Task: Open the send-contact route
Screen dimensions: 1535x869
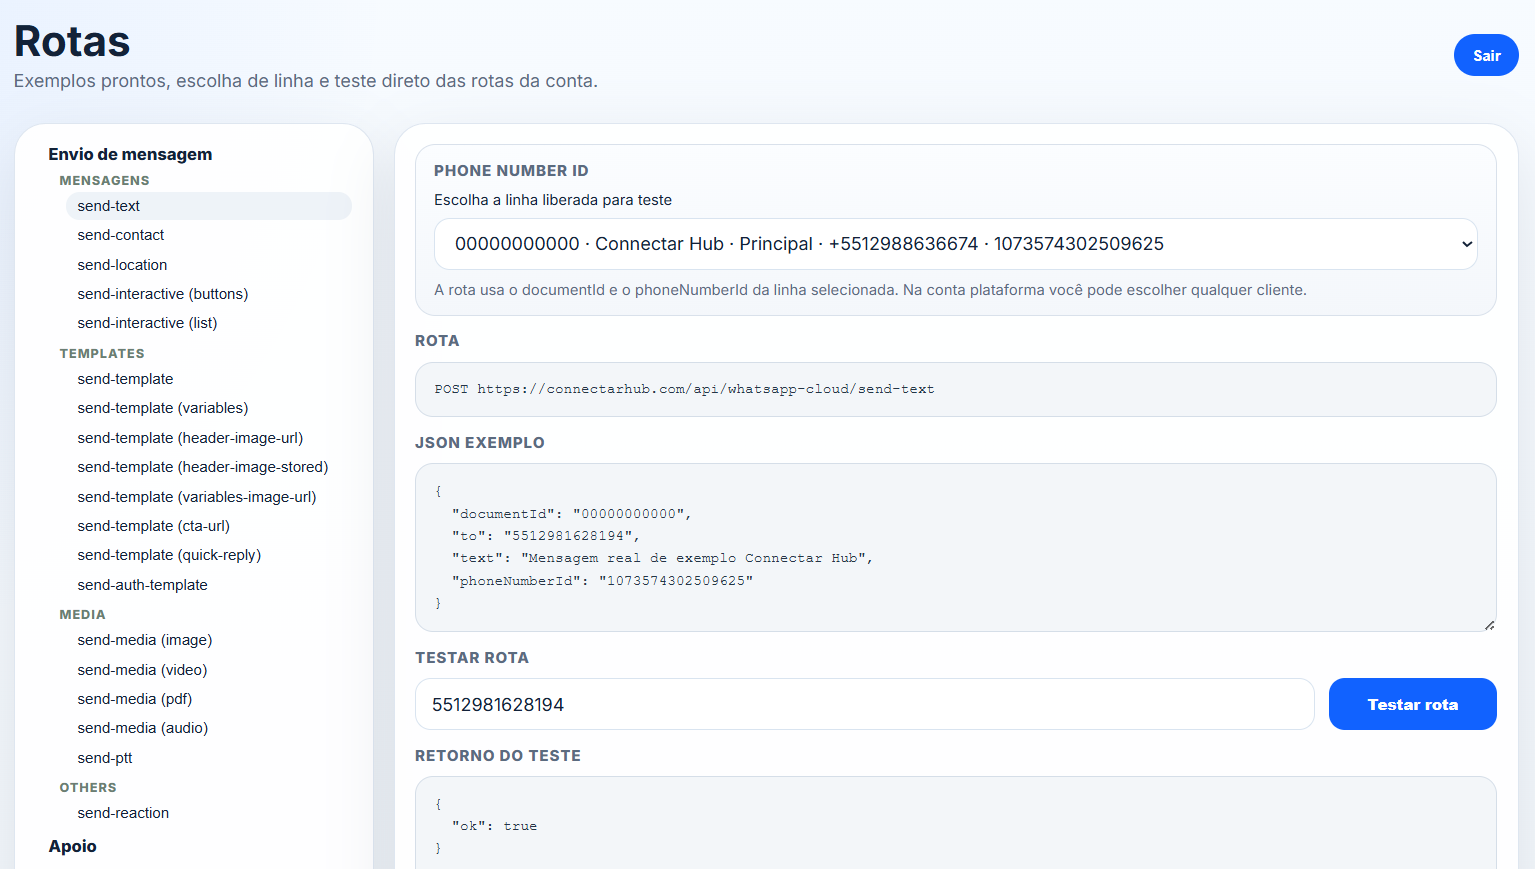Action: pyautogui.click(x=121, y=235)
